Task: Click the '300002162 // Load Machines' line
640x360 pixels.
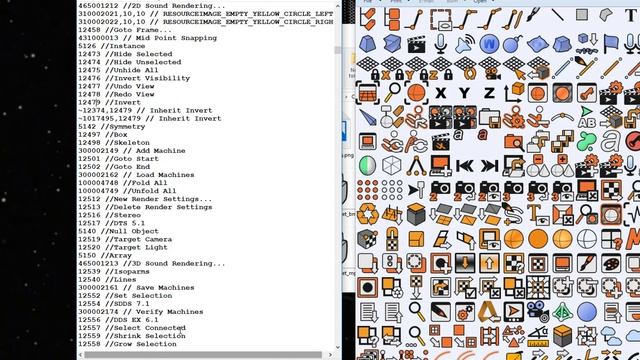Action: pyautogui.click(x=136, y=175)
